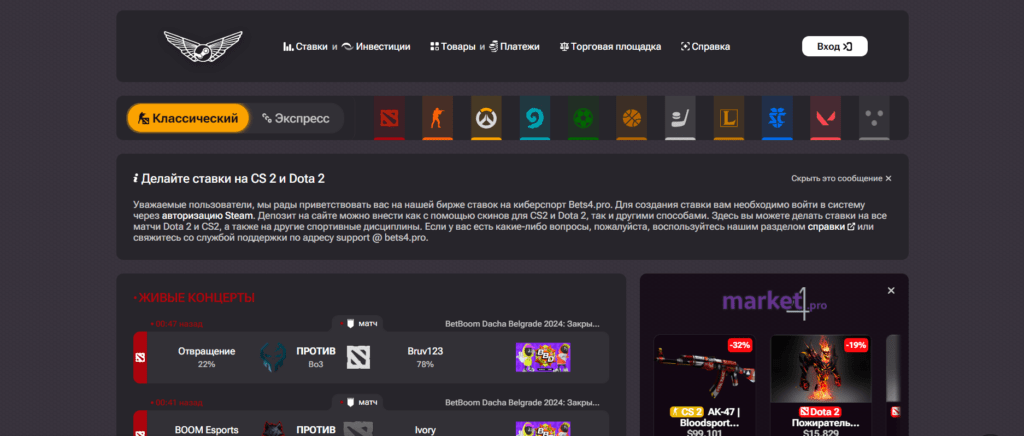1024x436 pixels.
Task: Open BetBoom banner thumbnail in Ivory row
Action: coord(543,429)
